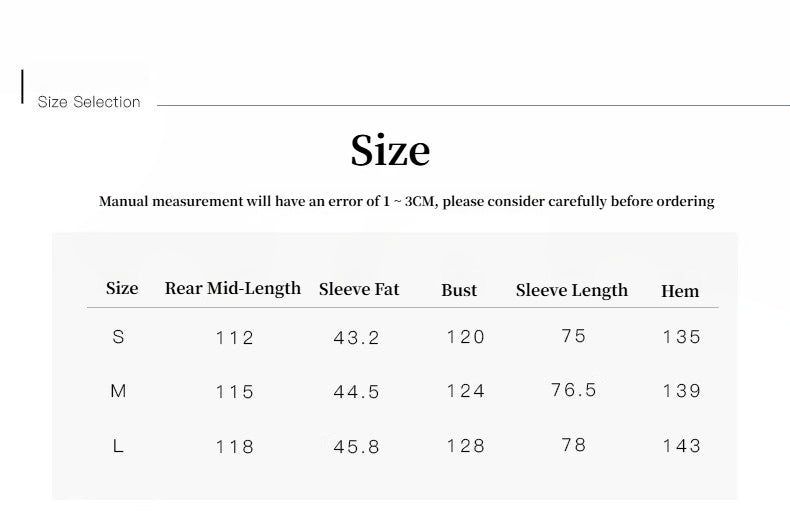The width and height of the screenshot is (790, 523).
Task: Click the 135 hem value
Action: coord(682,337)
